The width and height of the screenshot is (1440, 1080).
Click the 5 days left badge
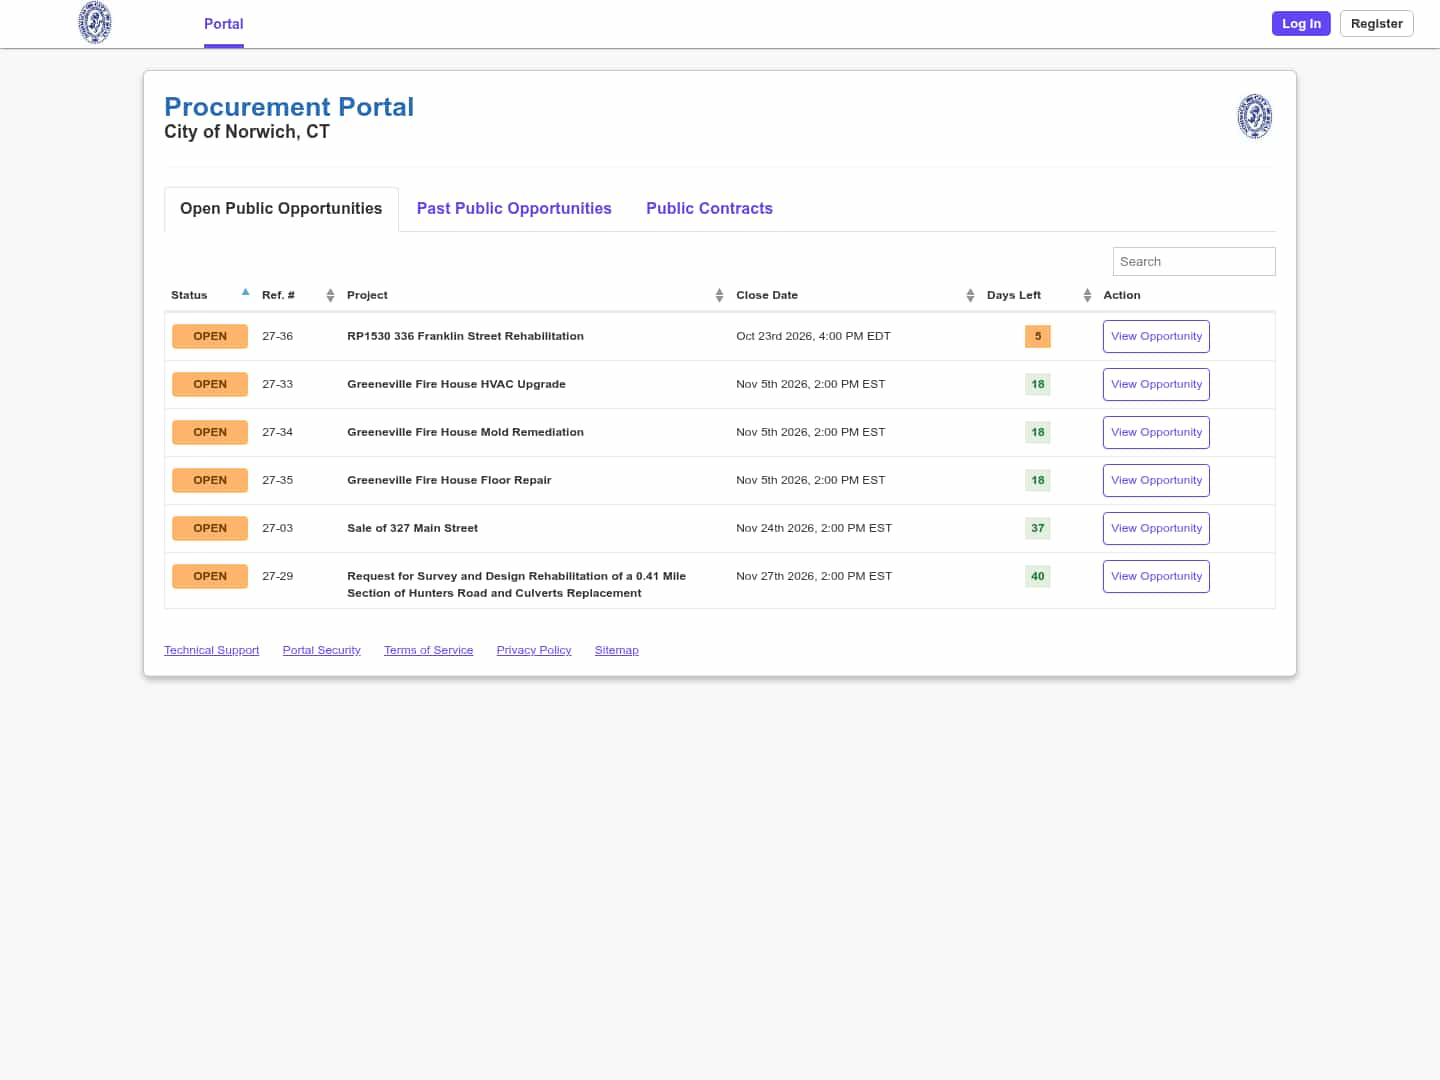pyautogui.click(x=1038, y=337)
